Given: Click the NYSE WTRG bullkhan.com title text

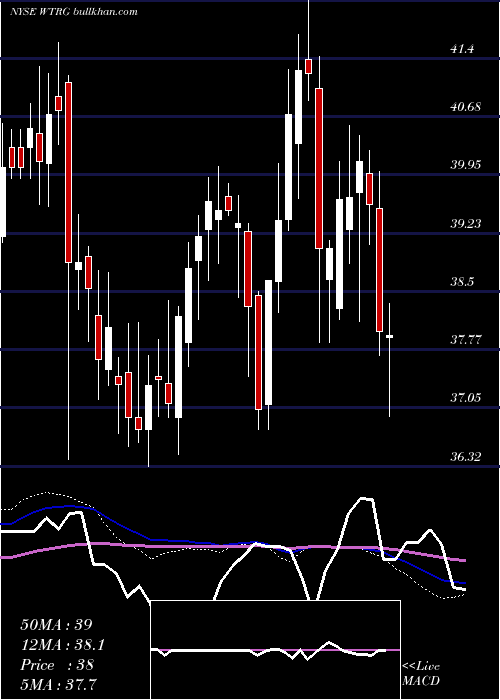Looking at the screenshot, I should 74,12.
